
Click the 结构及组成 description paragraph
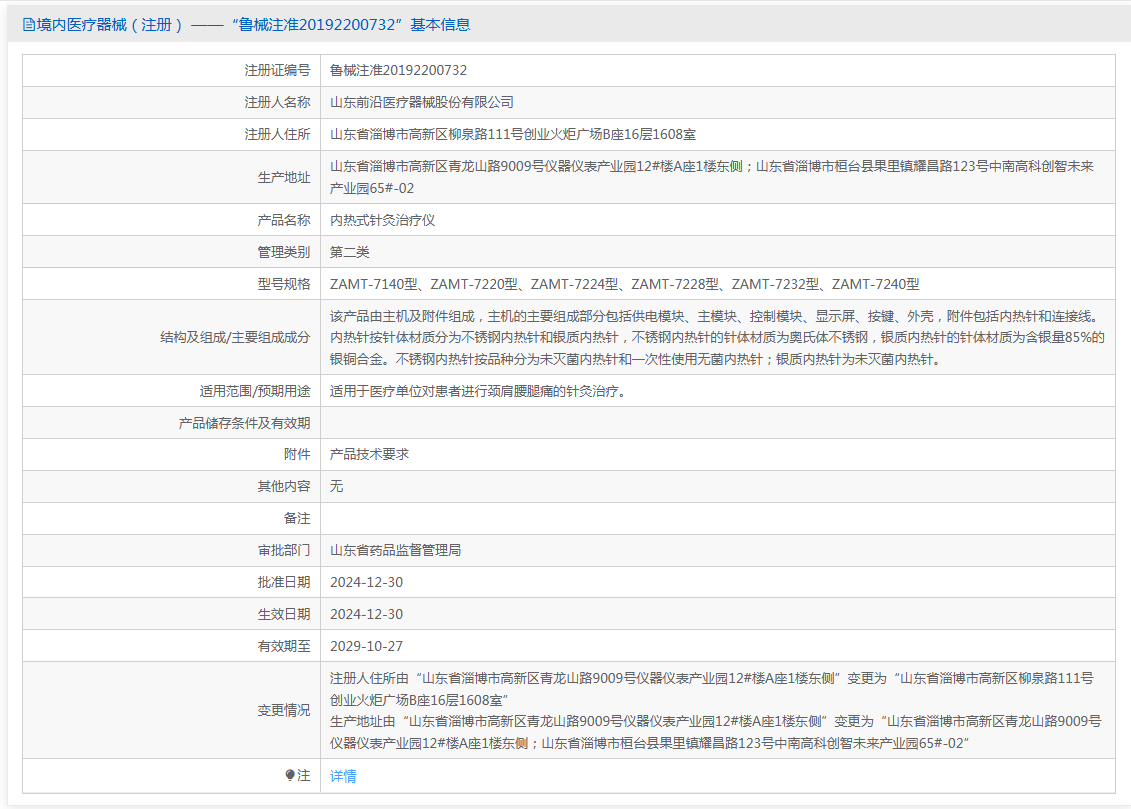(x=717, y=338)
